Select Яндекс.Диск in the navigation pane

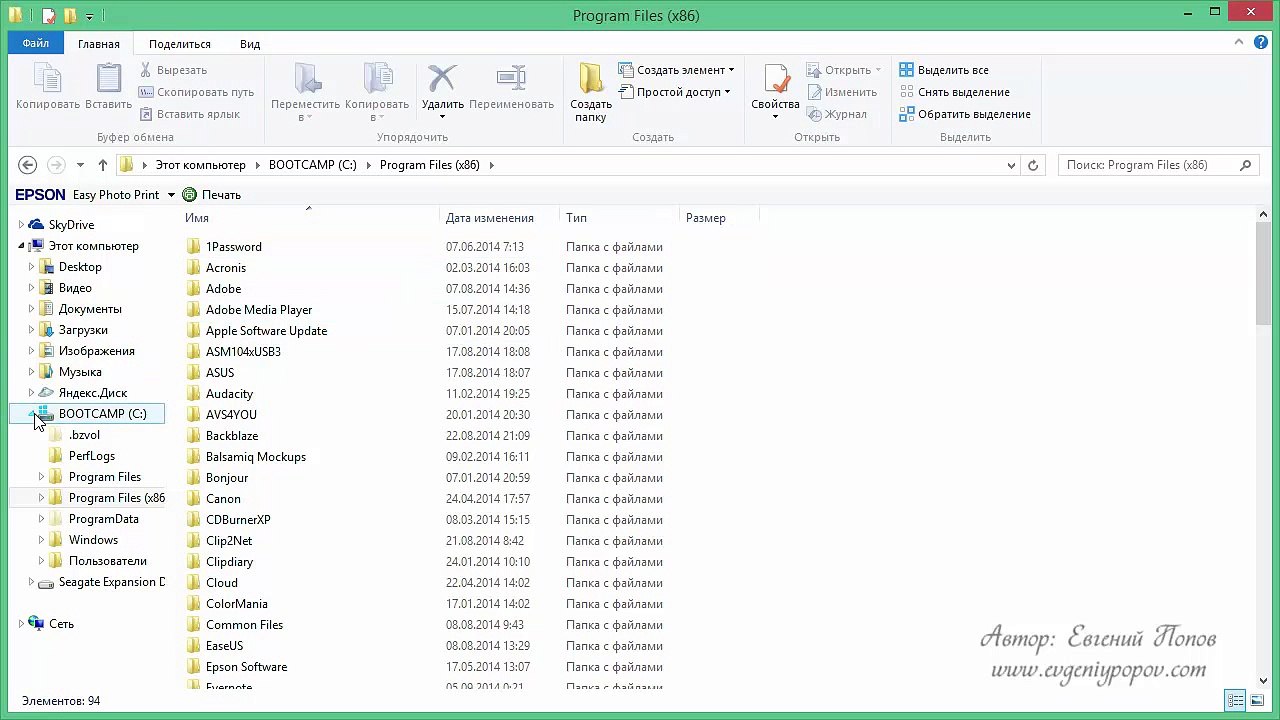click(93, 393)
